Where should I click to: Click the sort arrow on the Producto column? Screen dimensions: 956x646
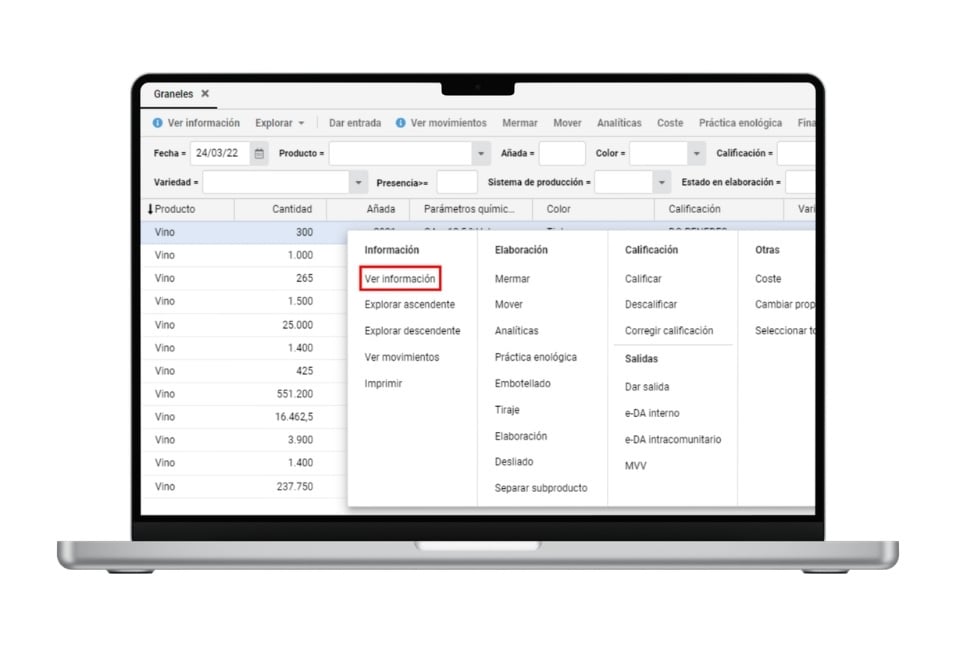click(150, 209)
